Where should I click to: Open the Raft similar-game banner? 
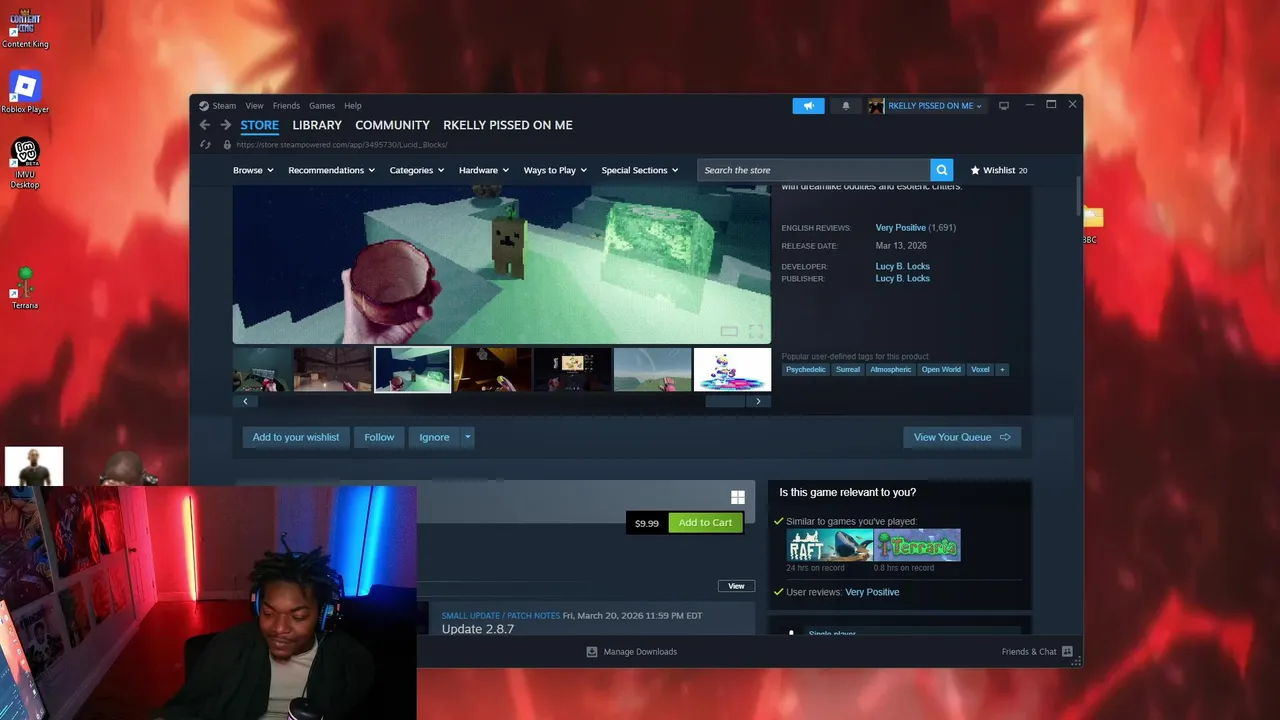point(829,545)
